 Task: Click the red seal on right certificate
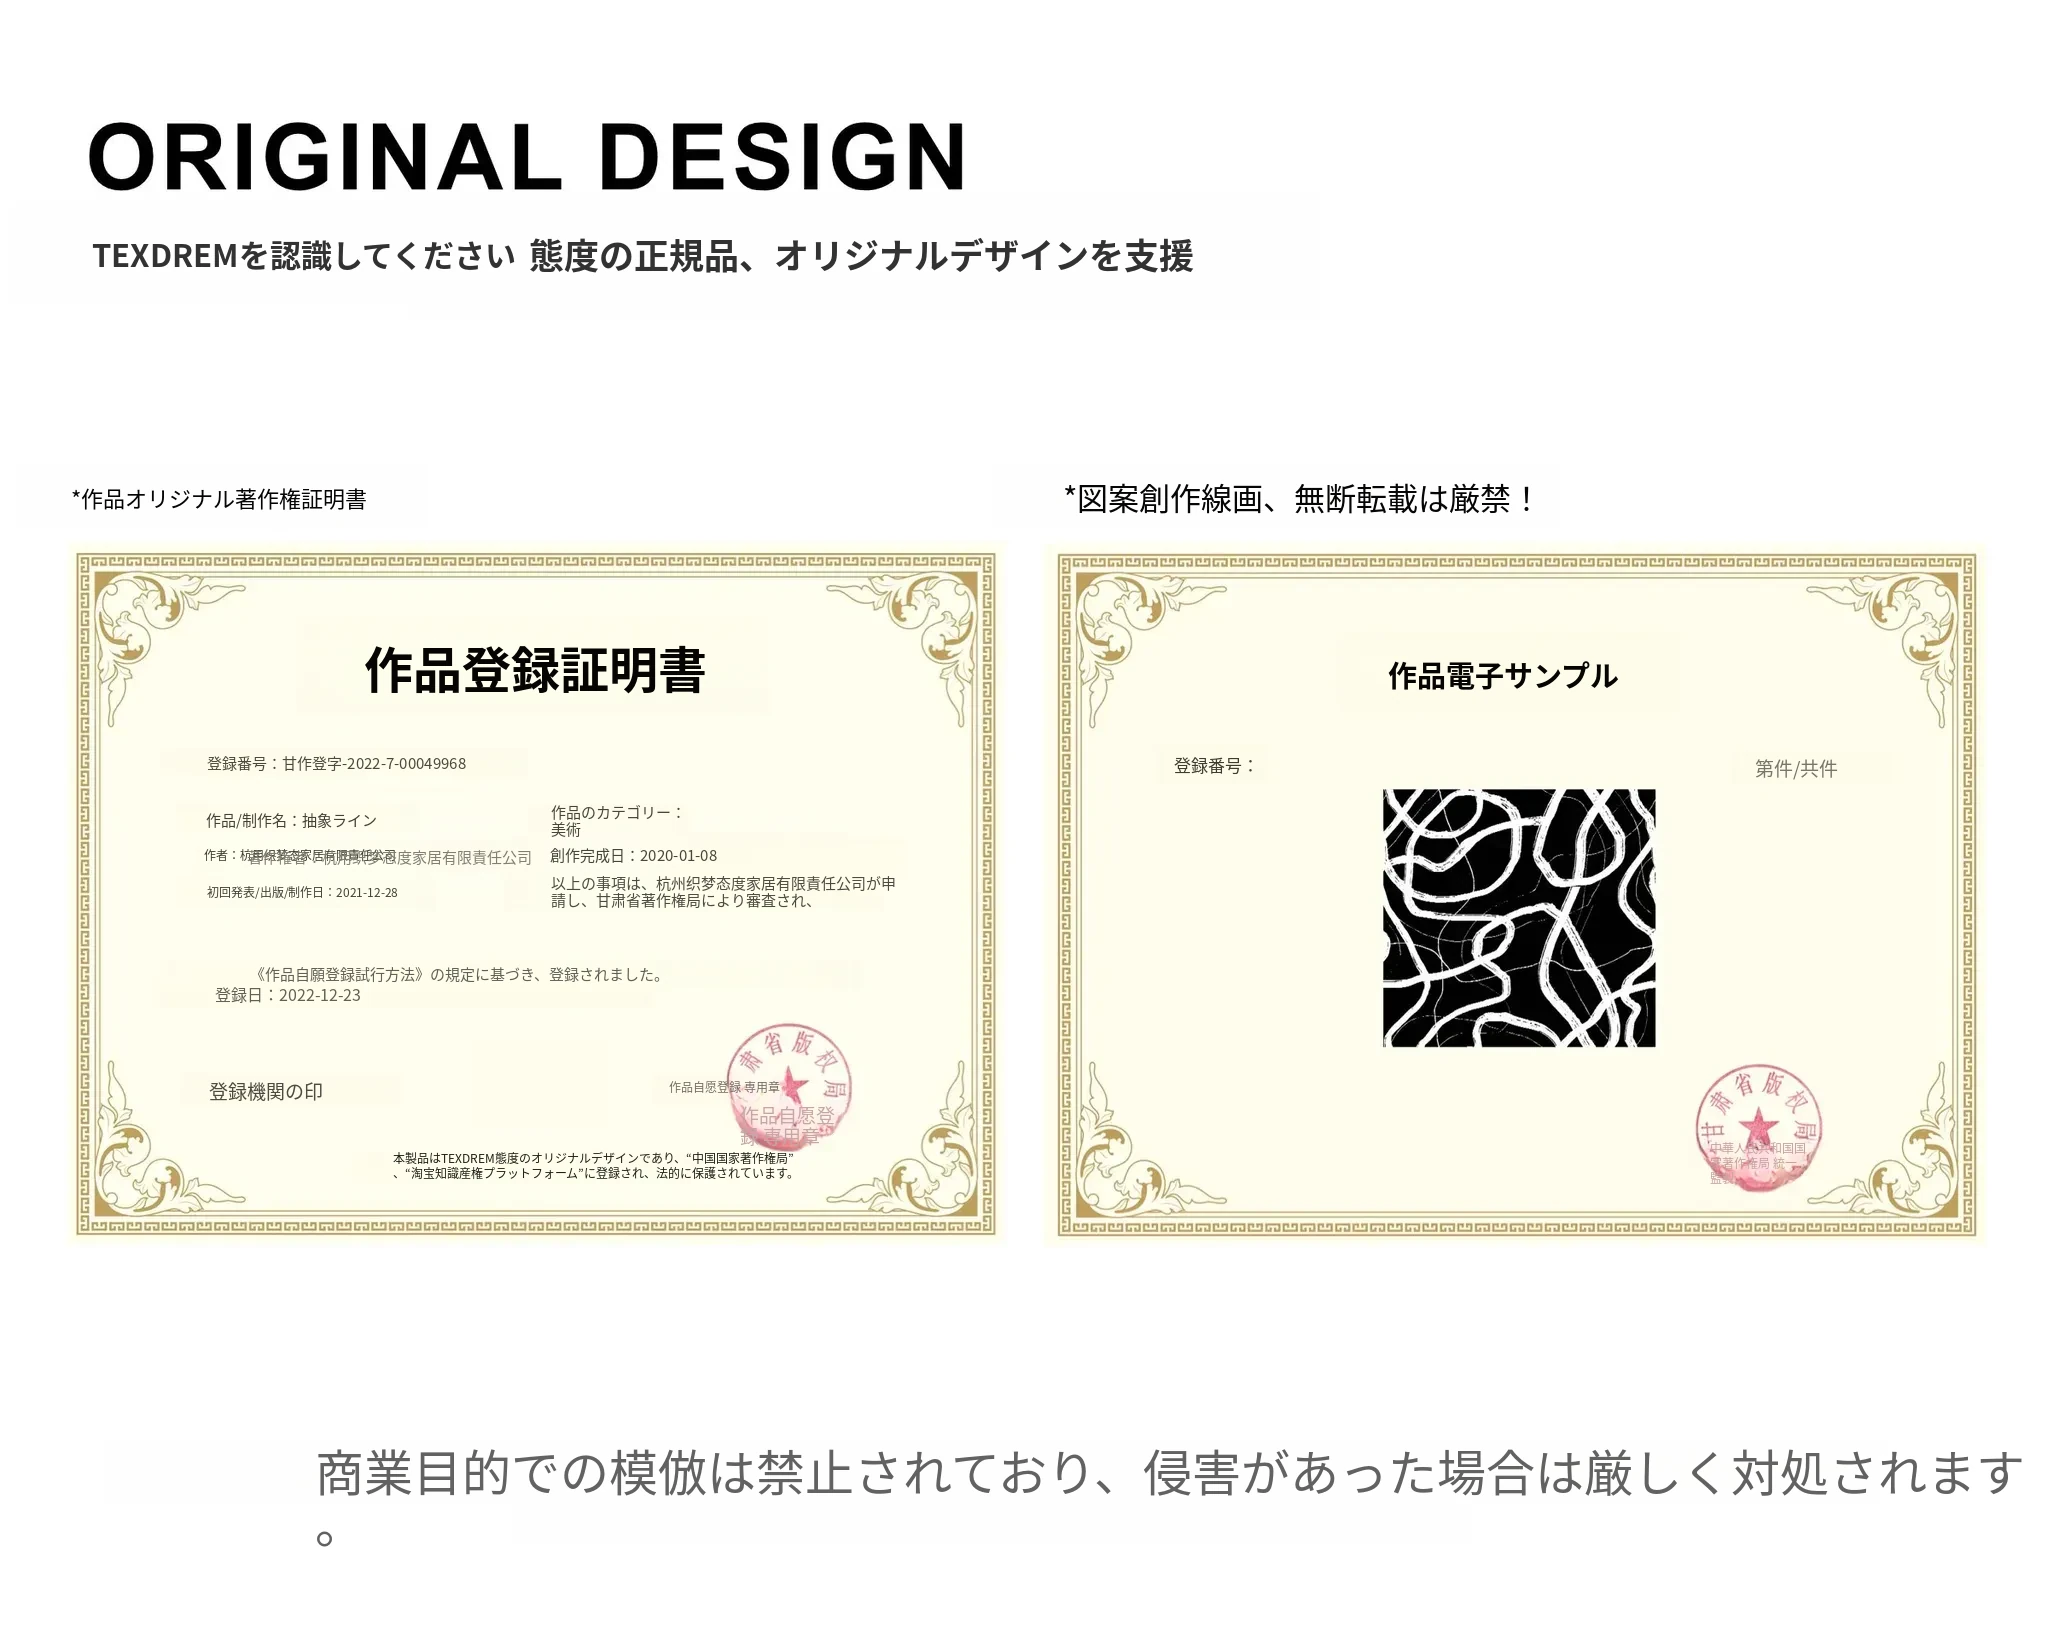(x=1757, y=1128)
